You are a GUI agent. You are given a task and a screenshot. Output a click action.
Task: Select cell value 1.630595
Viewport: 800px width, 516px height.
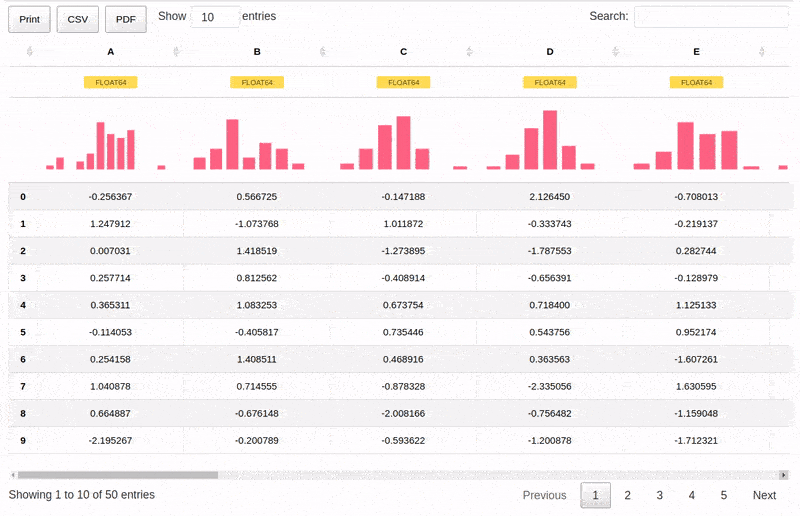pyautogui.click(x=696, y=386)
